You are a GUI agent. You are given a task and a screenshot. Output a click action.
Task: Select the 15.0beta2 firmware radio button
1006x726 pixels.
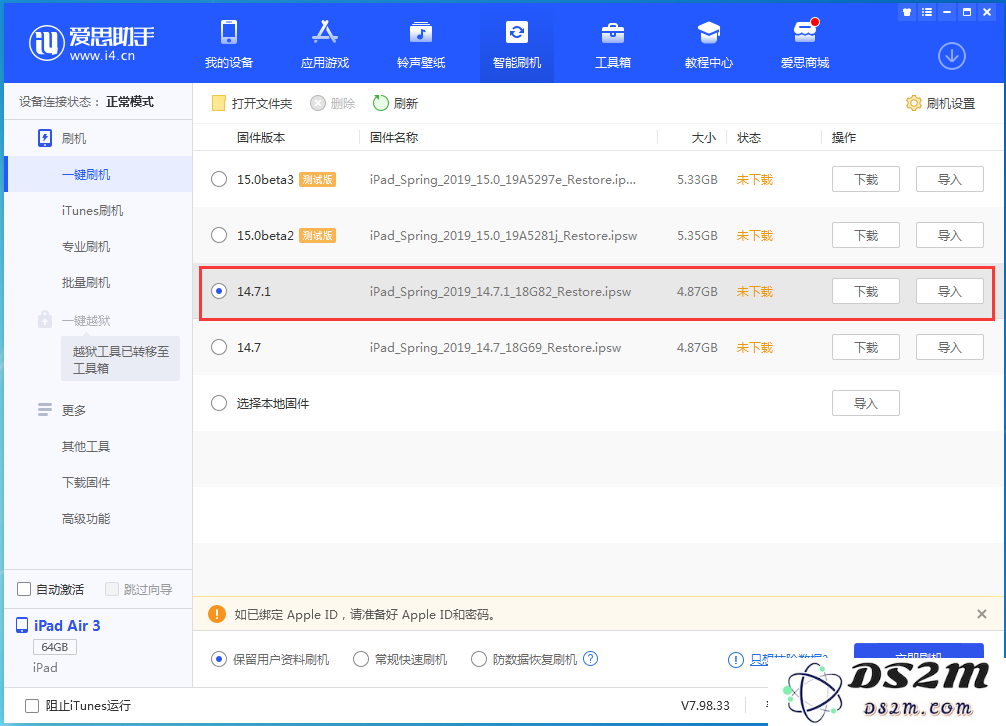click(219, 235)
